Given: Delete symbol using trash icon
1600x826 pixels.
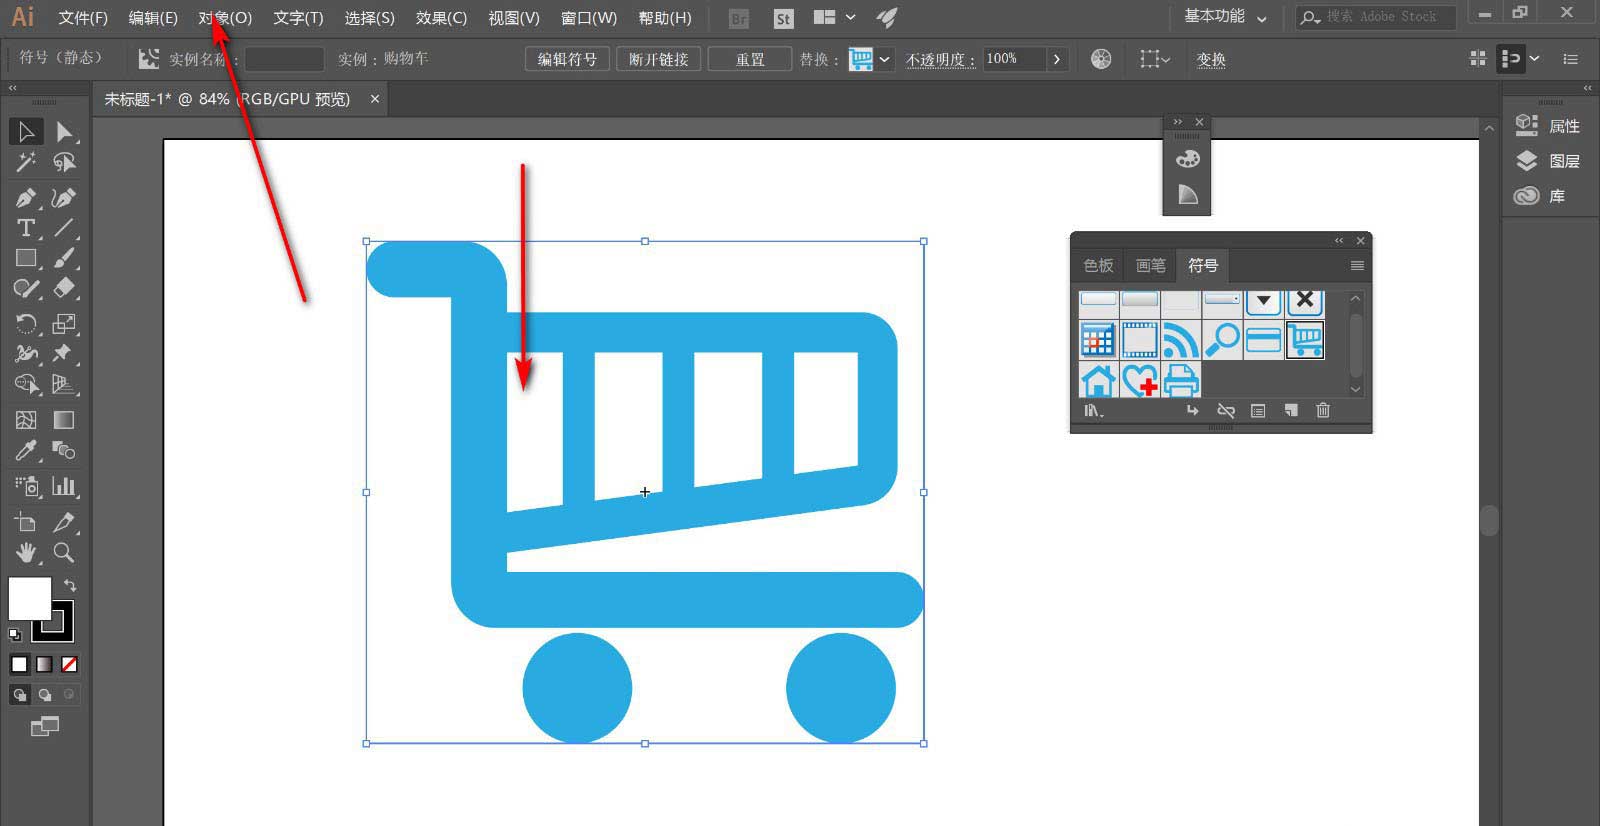Looking at the screenshot, I should tap(1323, 410).
